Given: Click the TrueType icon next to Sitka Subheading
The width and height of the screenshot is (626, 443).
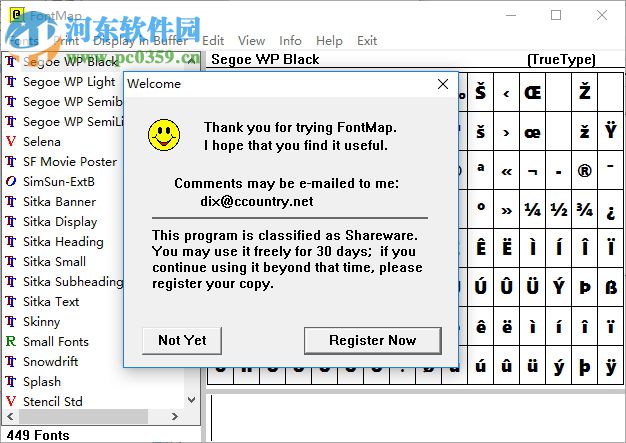Looking at the screenshot, I should 11,281.
